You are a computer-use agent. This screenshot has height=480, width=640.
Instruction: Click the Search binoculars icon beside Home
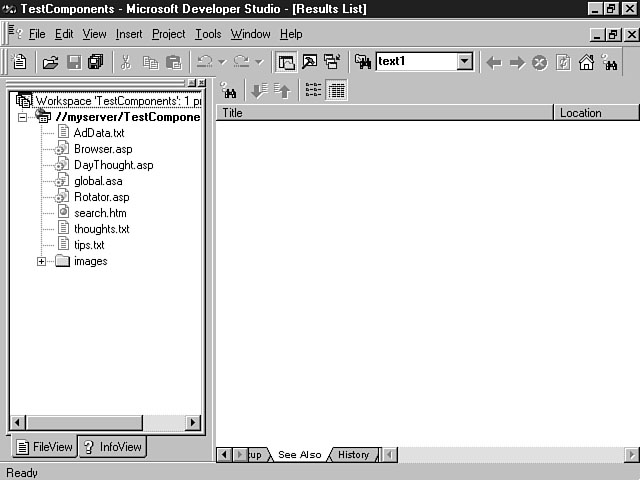pyautogui.click(x=609, y=62)
